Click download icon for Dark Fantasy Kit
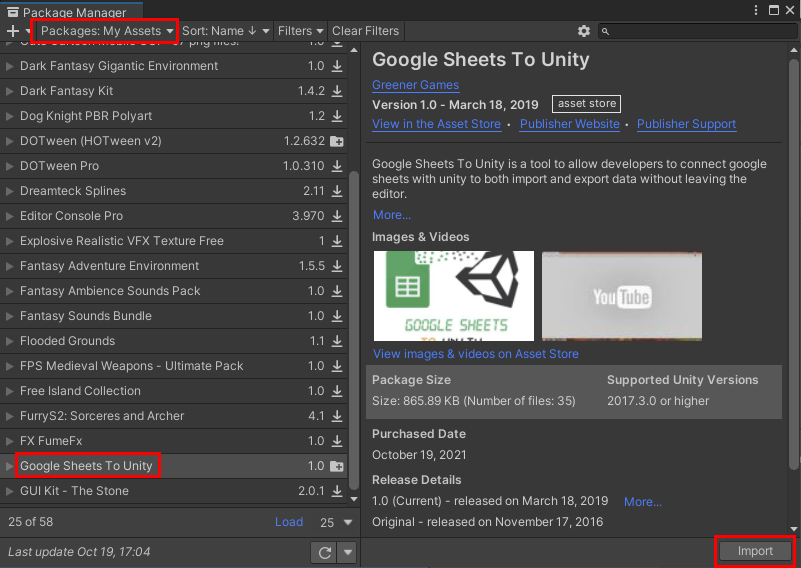Screen dimensions: 801x568 pos(337,91)
